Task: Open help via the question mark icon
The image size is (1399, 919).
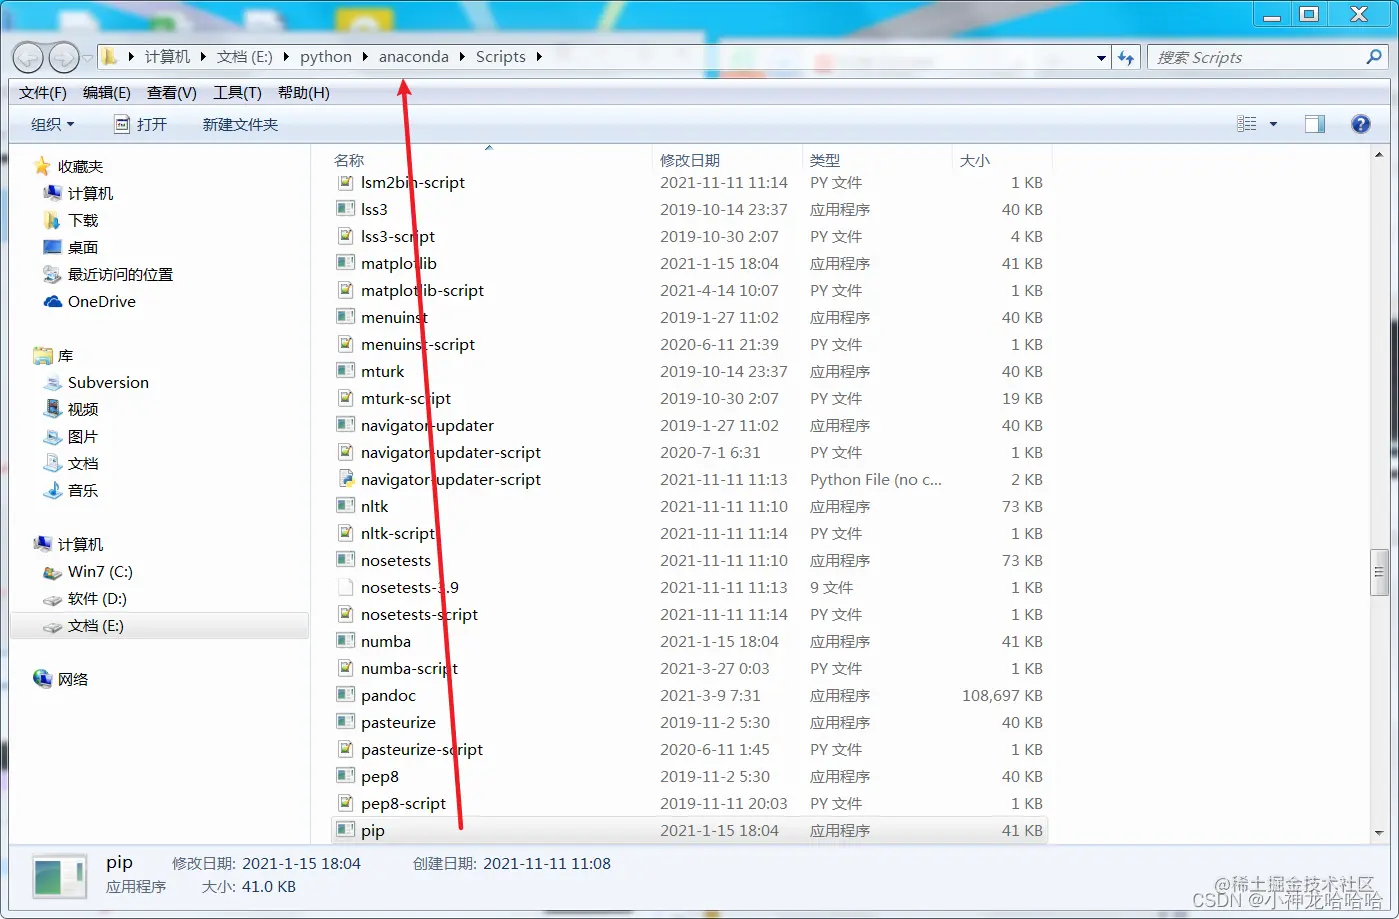Action: (1361, 123)
